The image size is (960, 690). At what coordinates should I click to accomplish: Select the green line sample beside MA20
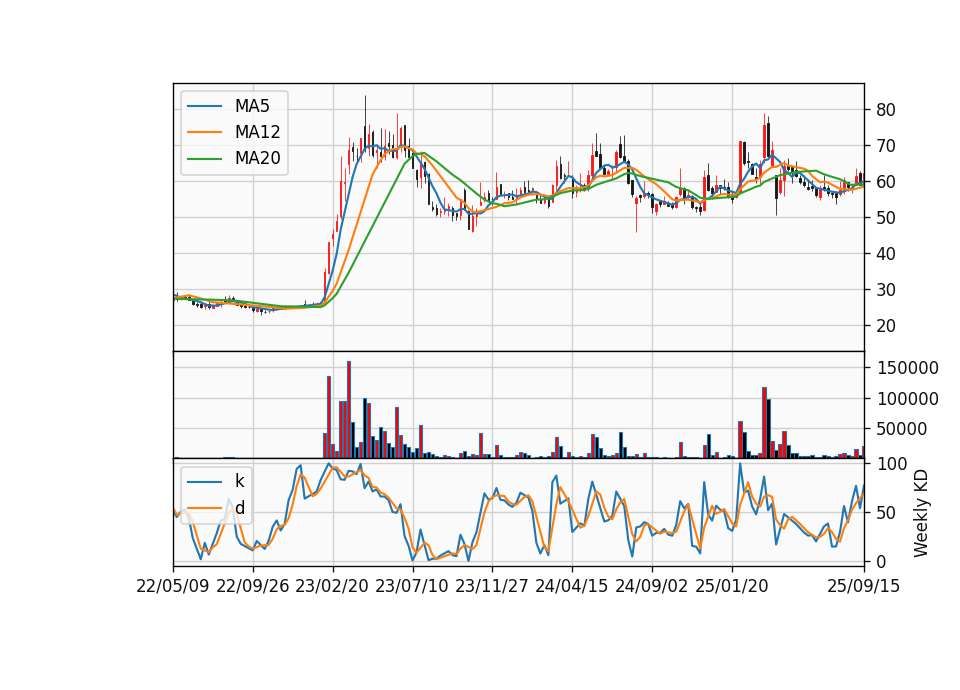[204, 158]
